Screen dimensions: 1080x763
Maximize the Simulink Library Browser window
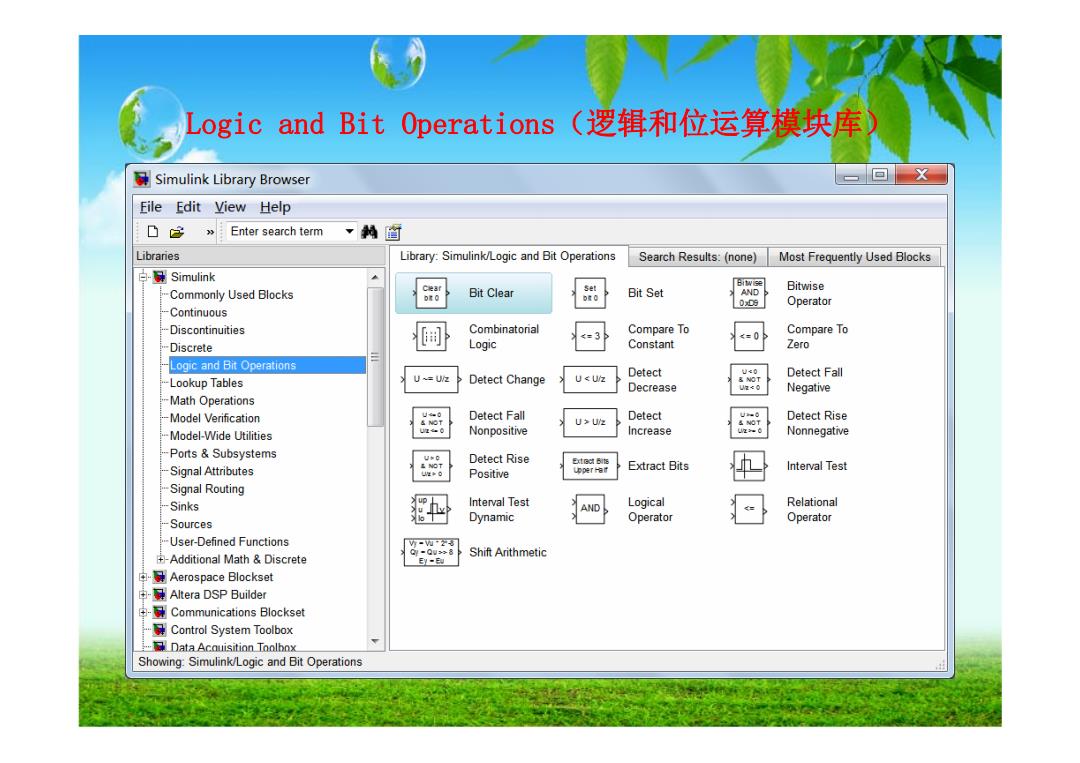coord(880,175)
